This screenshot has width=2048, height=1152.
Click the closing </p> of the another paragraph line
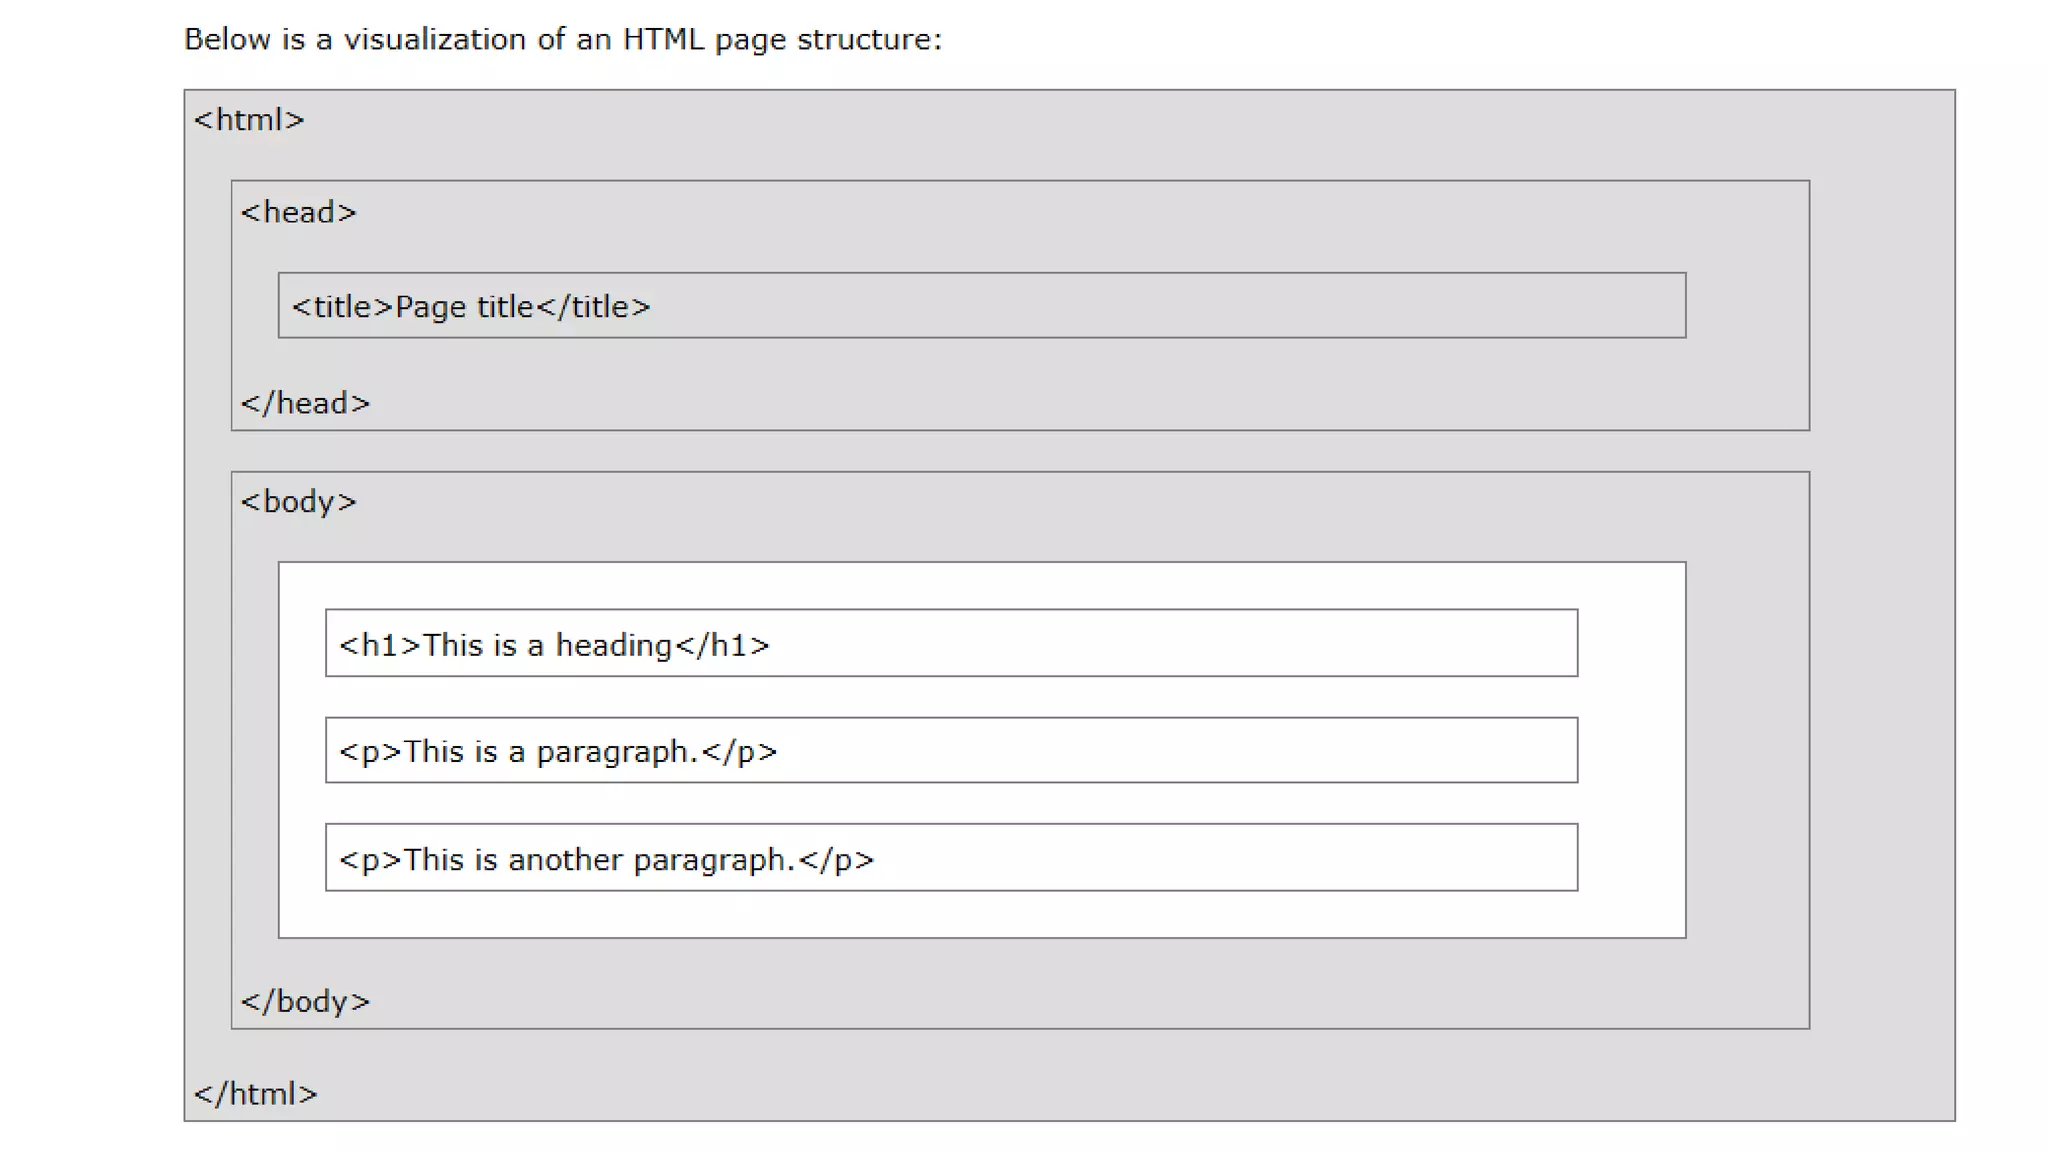click(836, 860)
